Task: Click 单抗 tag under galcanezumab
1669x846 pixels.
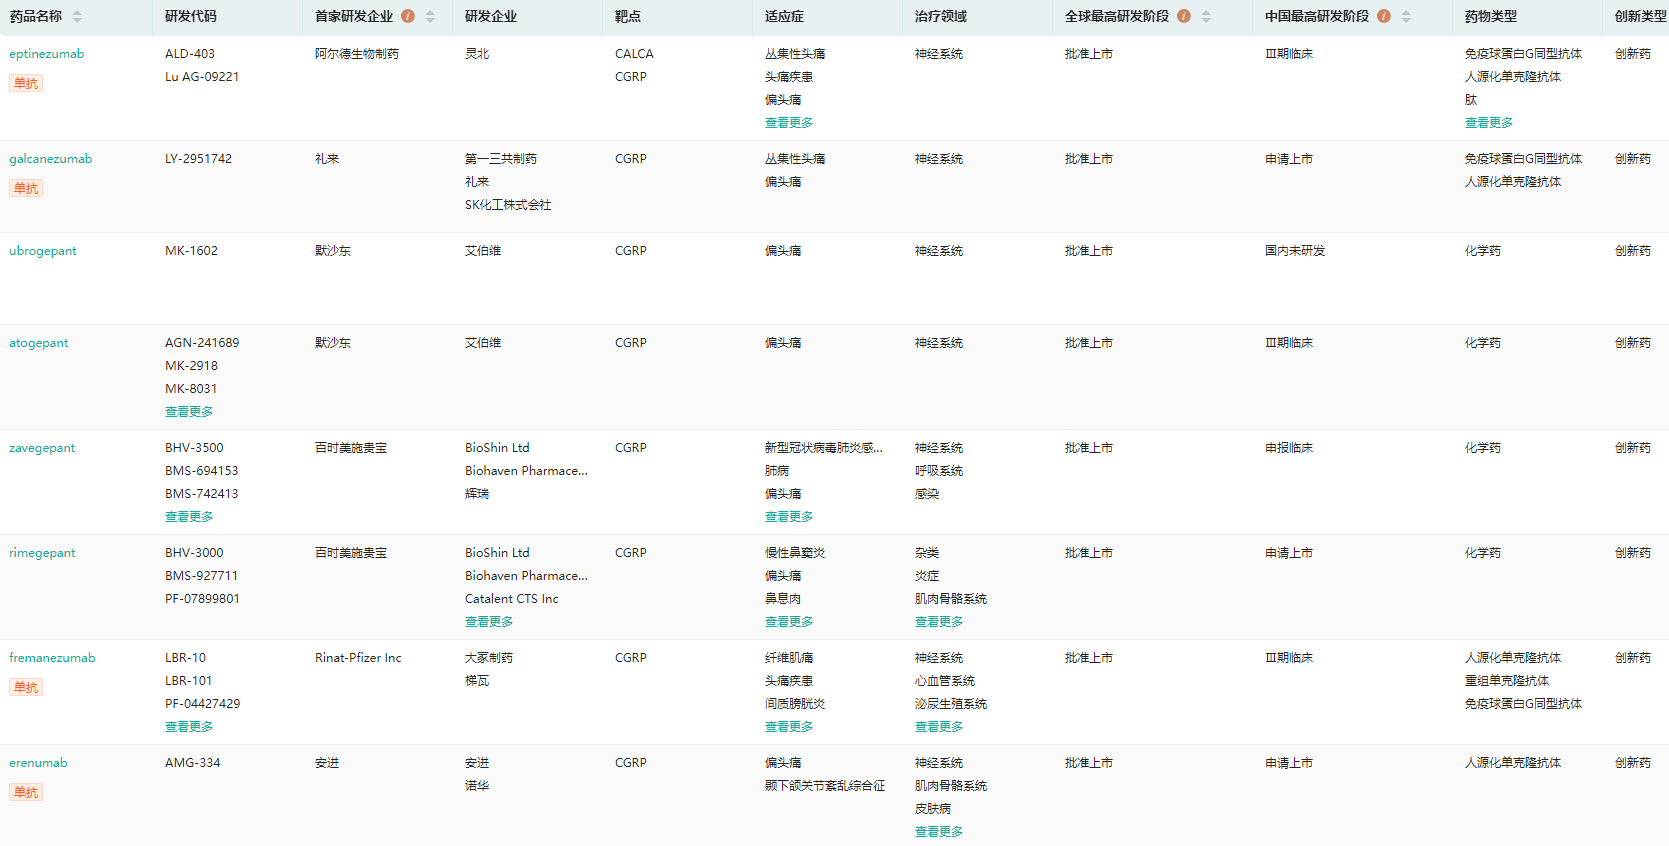Action: [x=26, y=188]
